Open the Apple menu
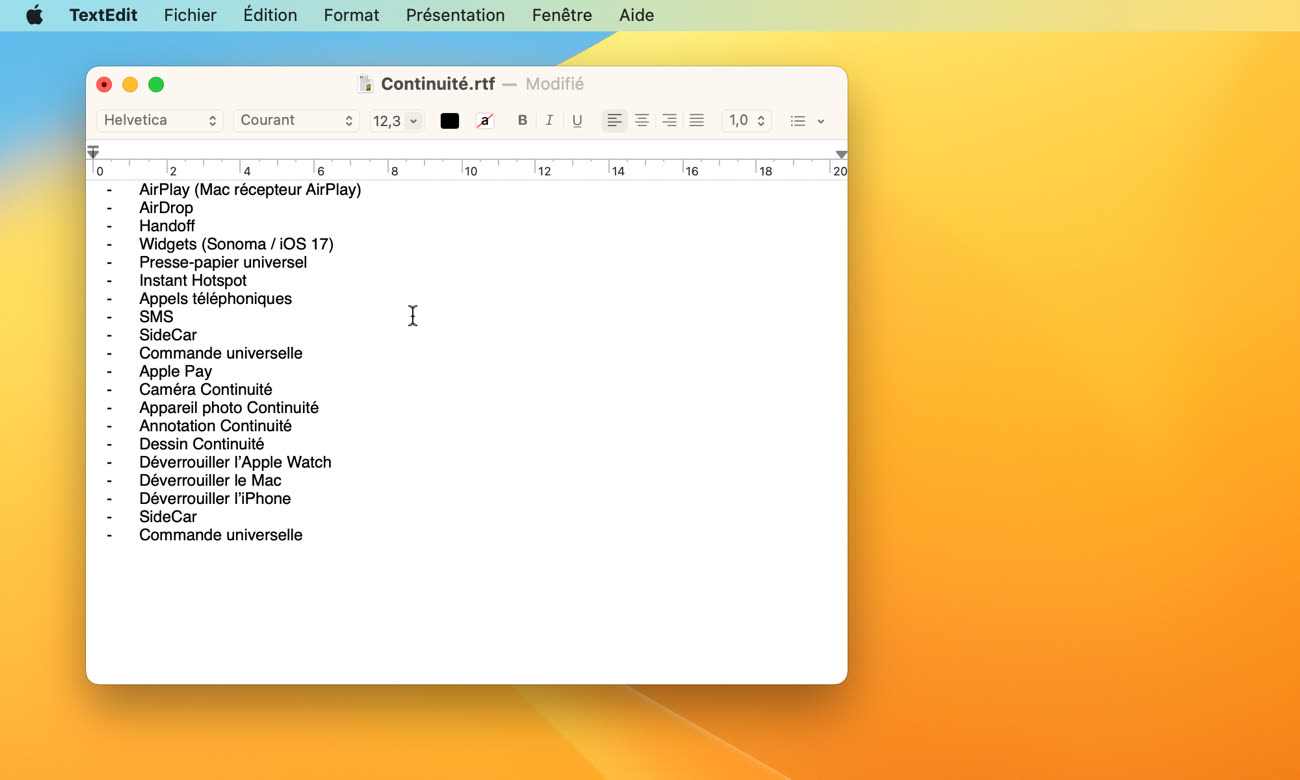Image resolution: width=1300 pixels, height=780 pixels. [x=34, y=15]
